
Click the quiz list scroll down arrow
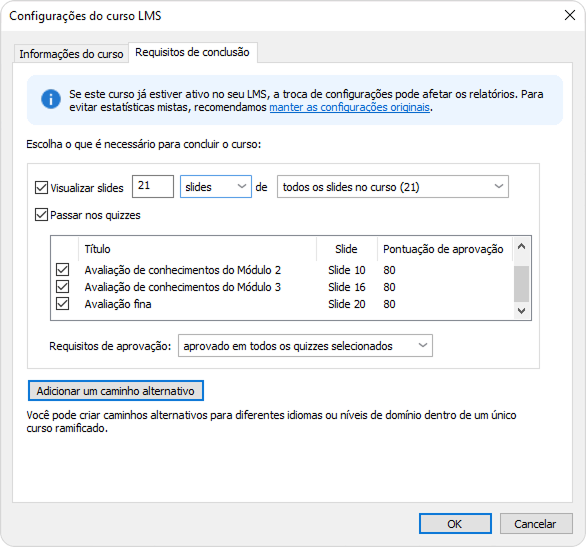coord(521,310)
